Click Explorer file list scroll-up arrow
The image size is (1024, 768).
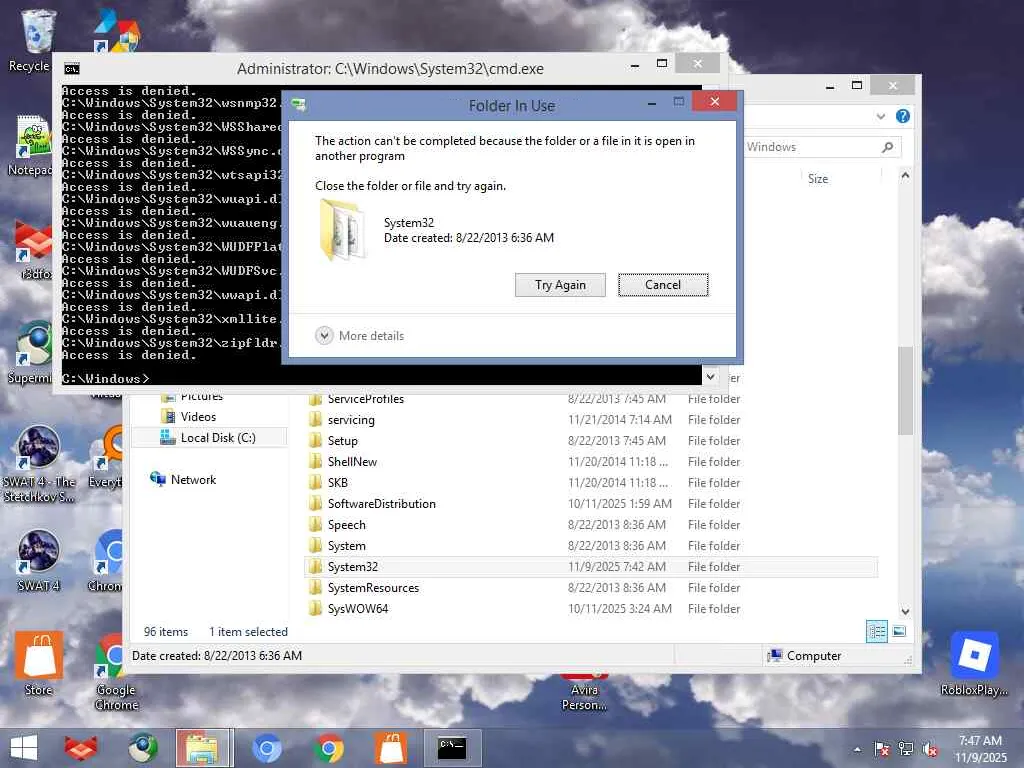tap(905, 175)
